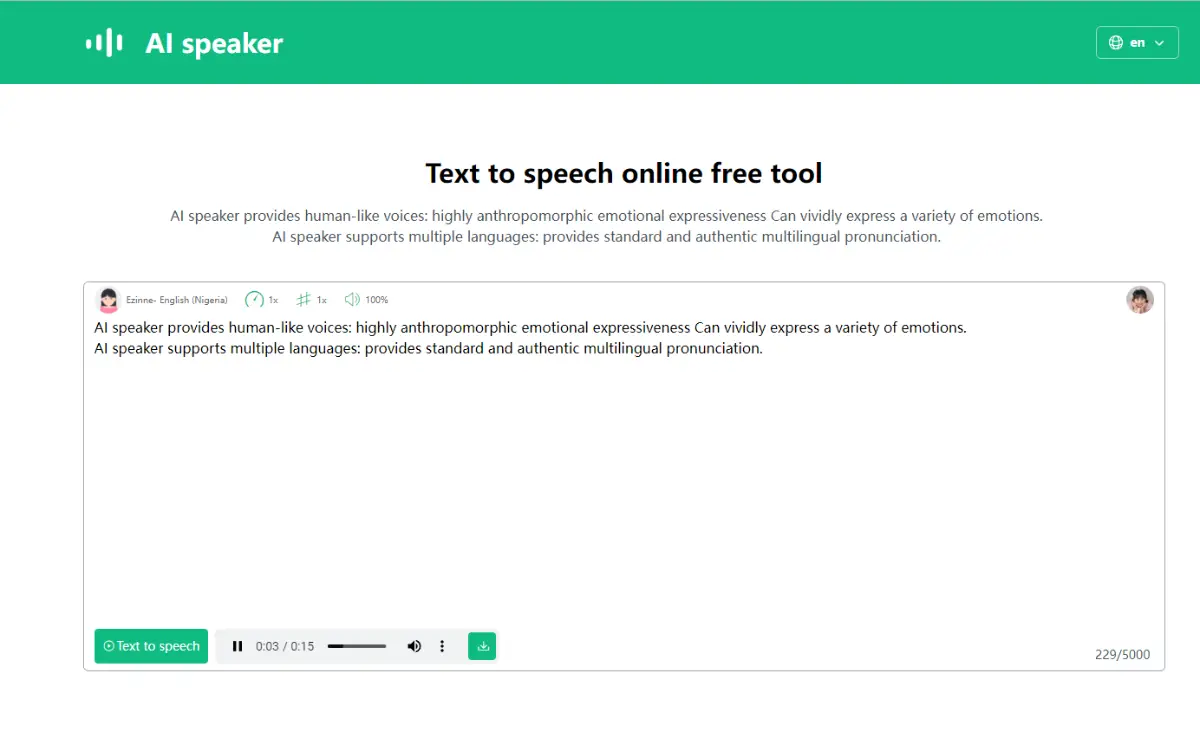Download the generated audio file

click(482, 646)
